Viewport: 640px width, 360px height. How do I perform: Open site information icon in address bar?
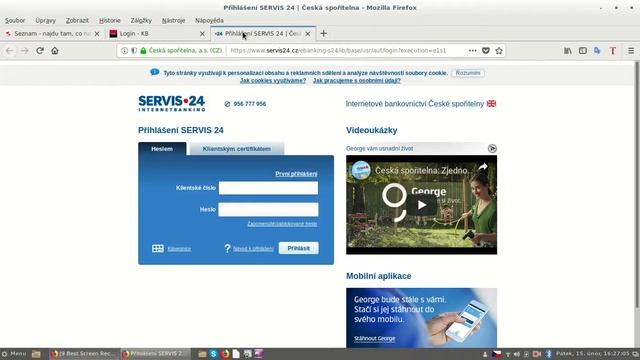point(124,51)
